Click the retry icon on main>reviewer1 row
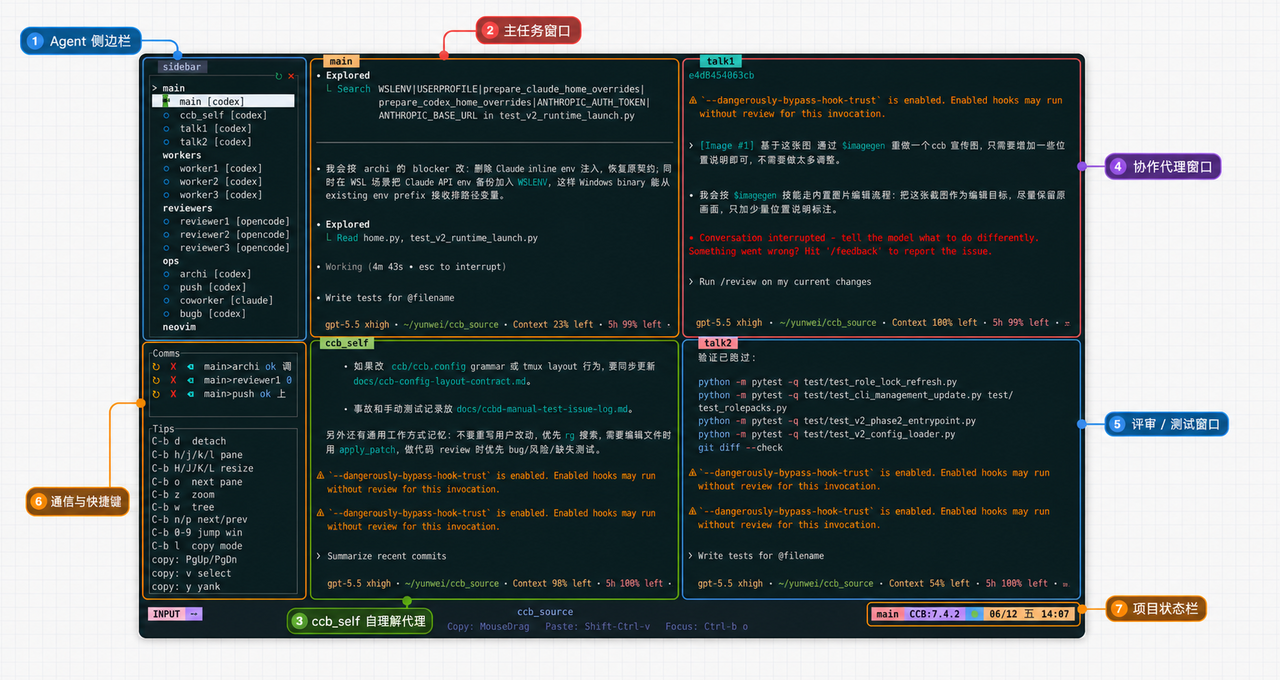The width and height of the screenshot is (1280, 680). coord(156,380)
